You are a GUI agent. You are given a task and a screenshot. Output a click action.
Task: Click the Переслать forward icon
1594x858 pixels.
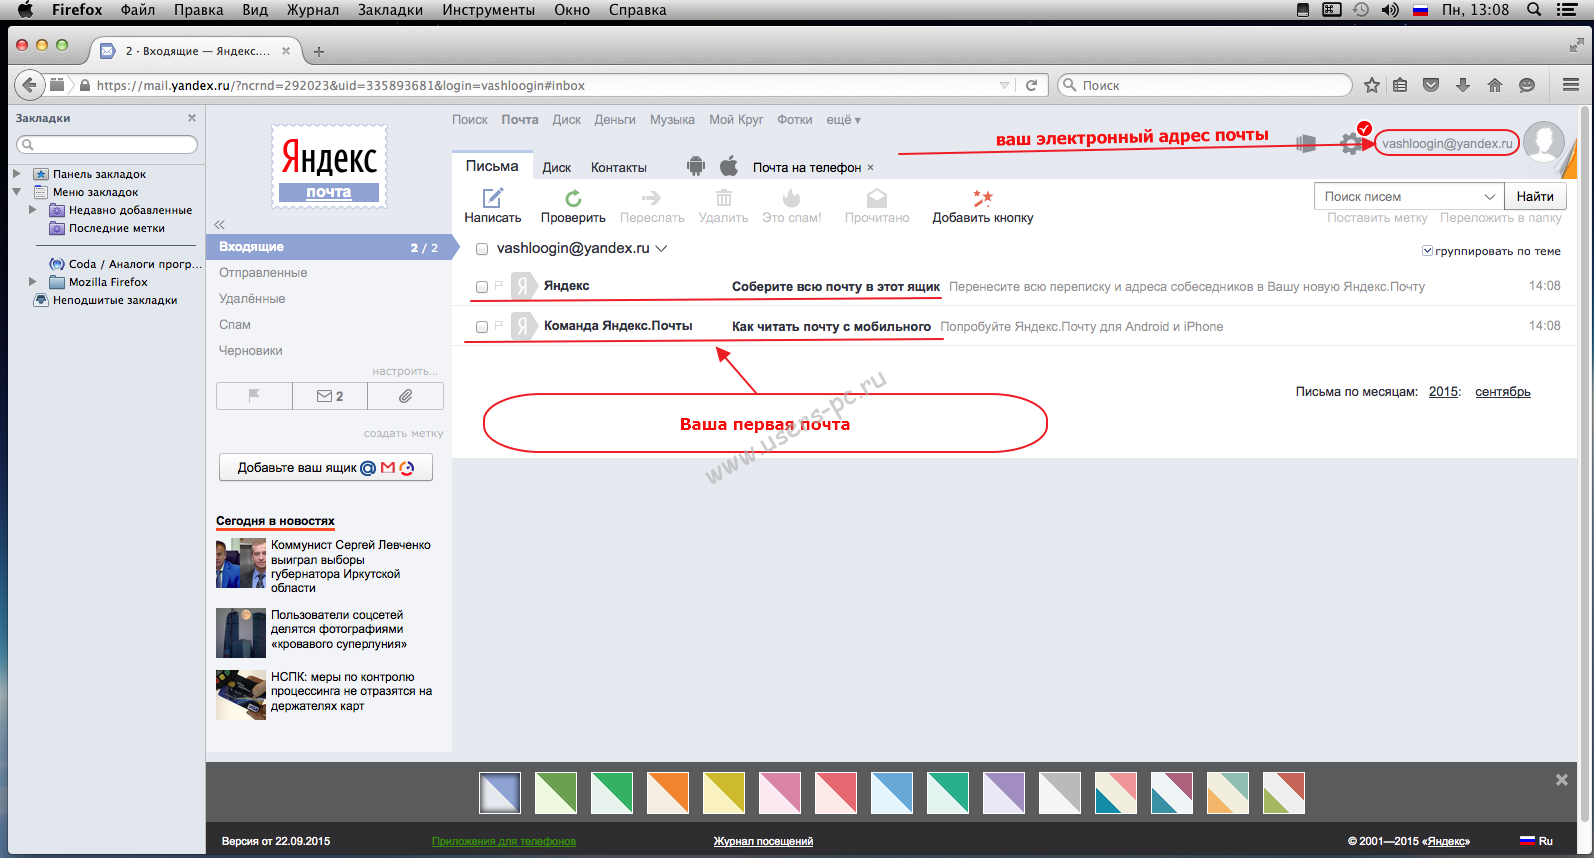pyautogui.click(x=651, y=198)
